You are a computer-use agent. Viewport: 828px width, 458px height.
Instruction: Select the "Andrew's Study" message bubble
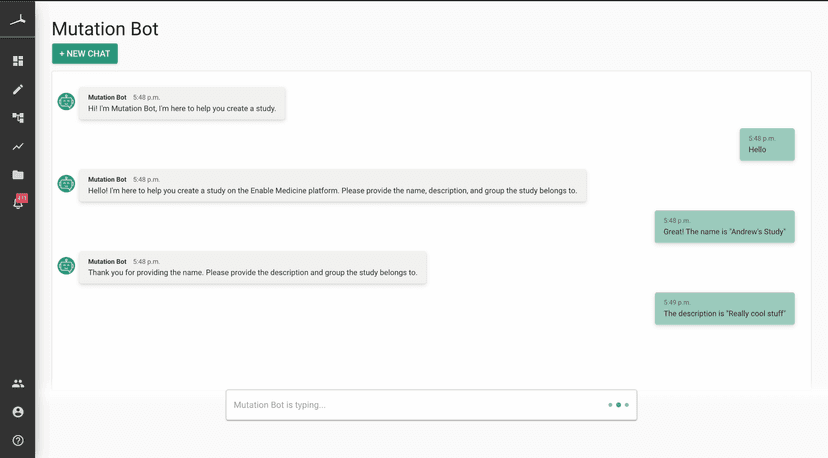coord(724,227)
